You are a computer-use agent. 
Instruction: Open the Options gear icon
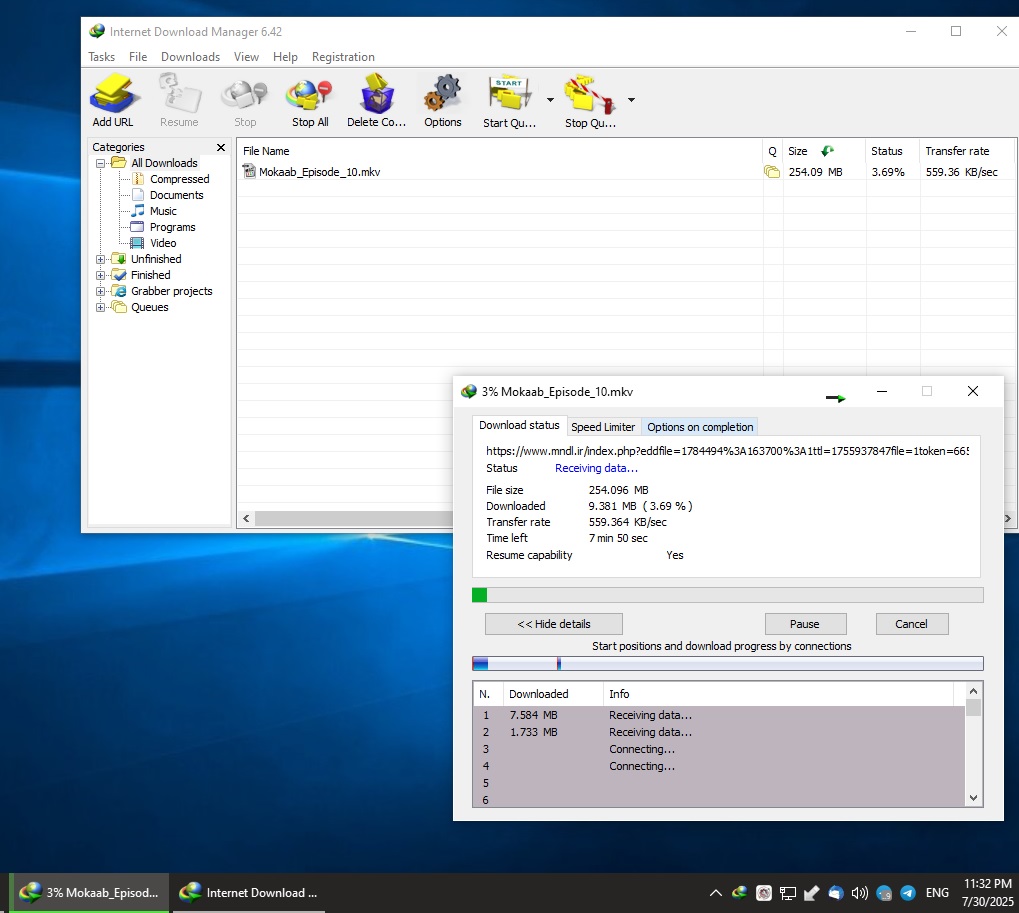point(442,96)
